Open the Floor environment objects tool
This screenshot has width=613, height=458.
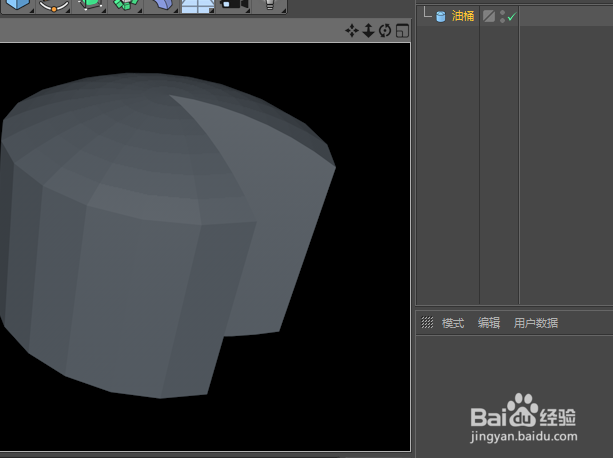(x=197, y=5)
